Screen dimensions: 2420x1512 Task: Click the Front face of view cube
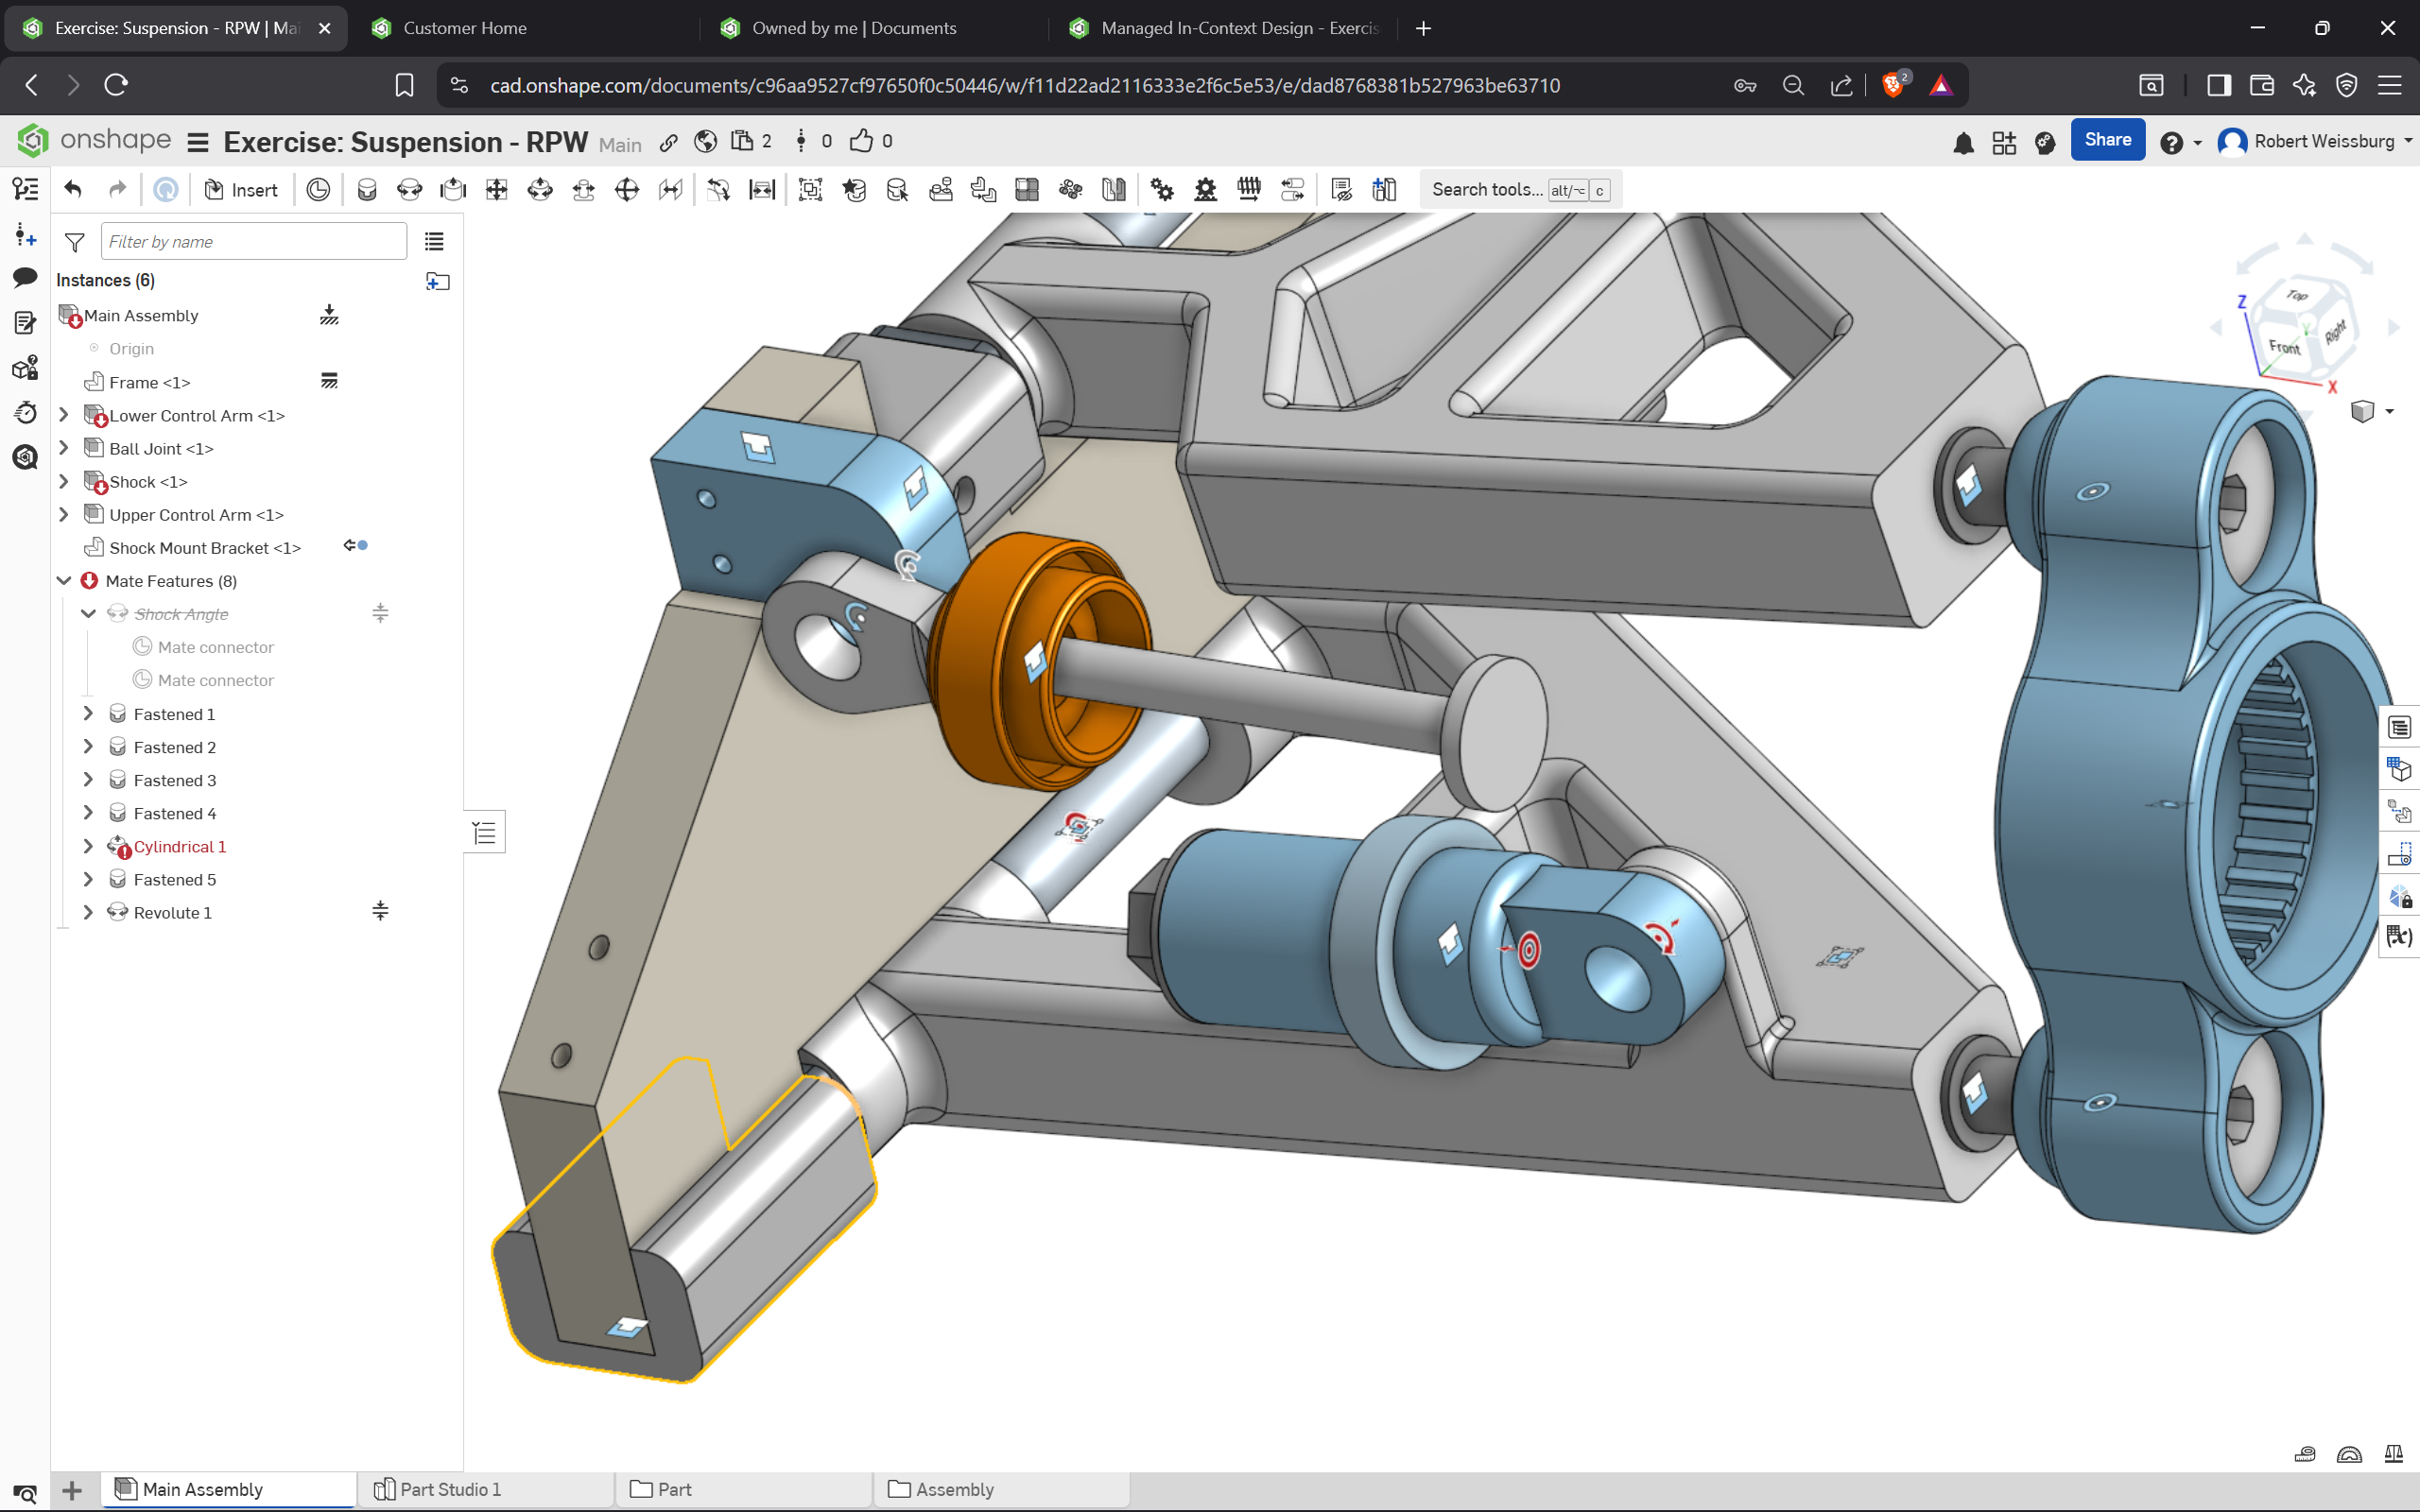click(2283, 347)
